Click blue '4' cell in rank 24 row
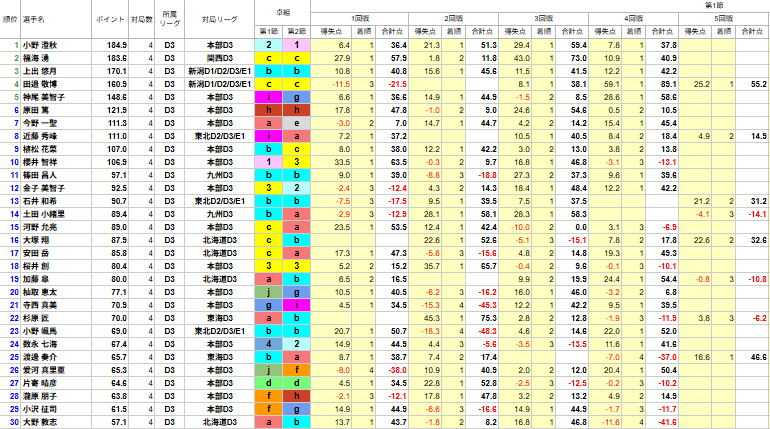 269,344
